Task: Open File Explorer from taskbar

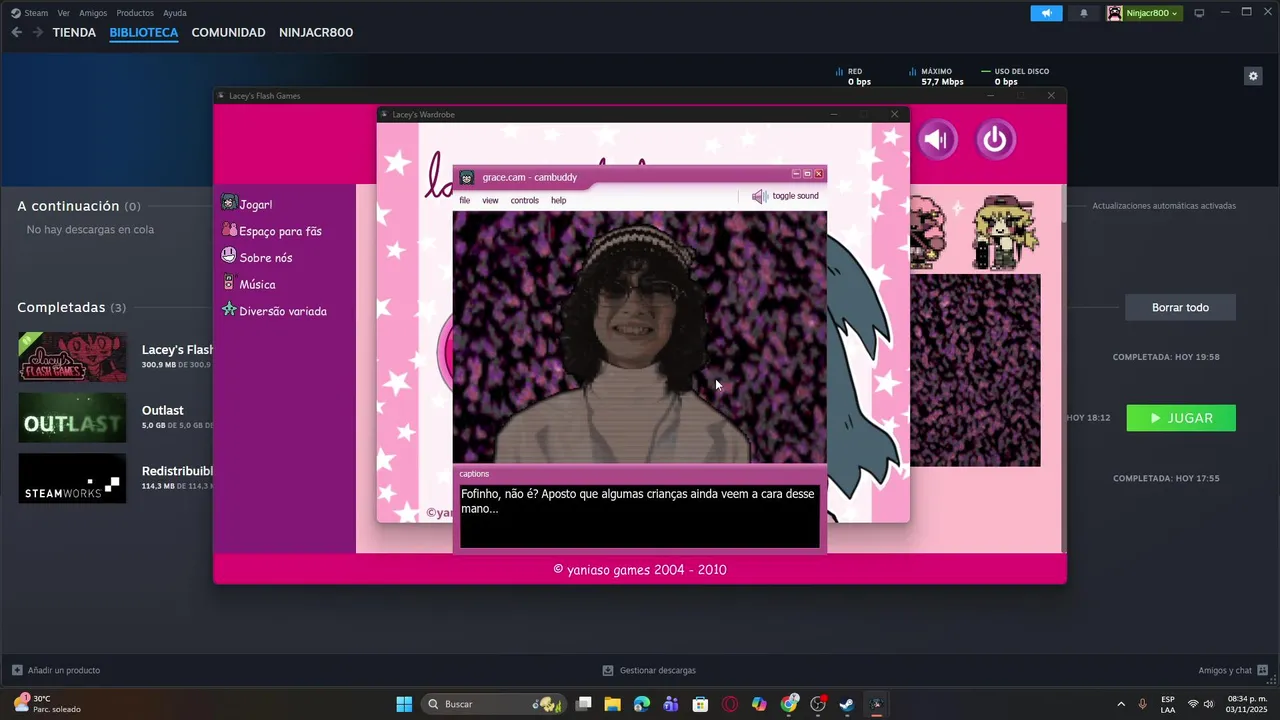Action: point(612,704)
